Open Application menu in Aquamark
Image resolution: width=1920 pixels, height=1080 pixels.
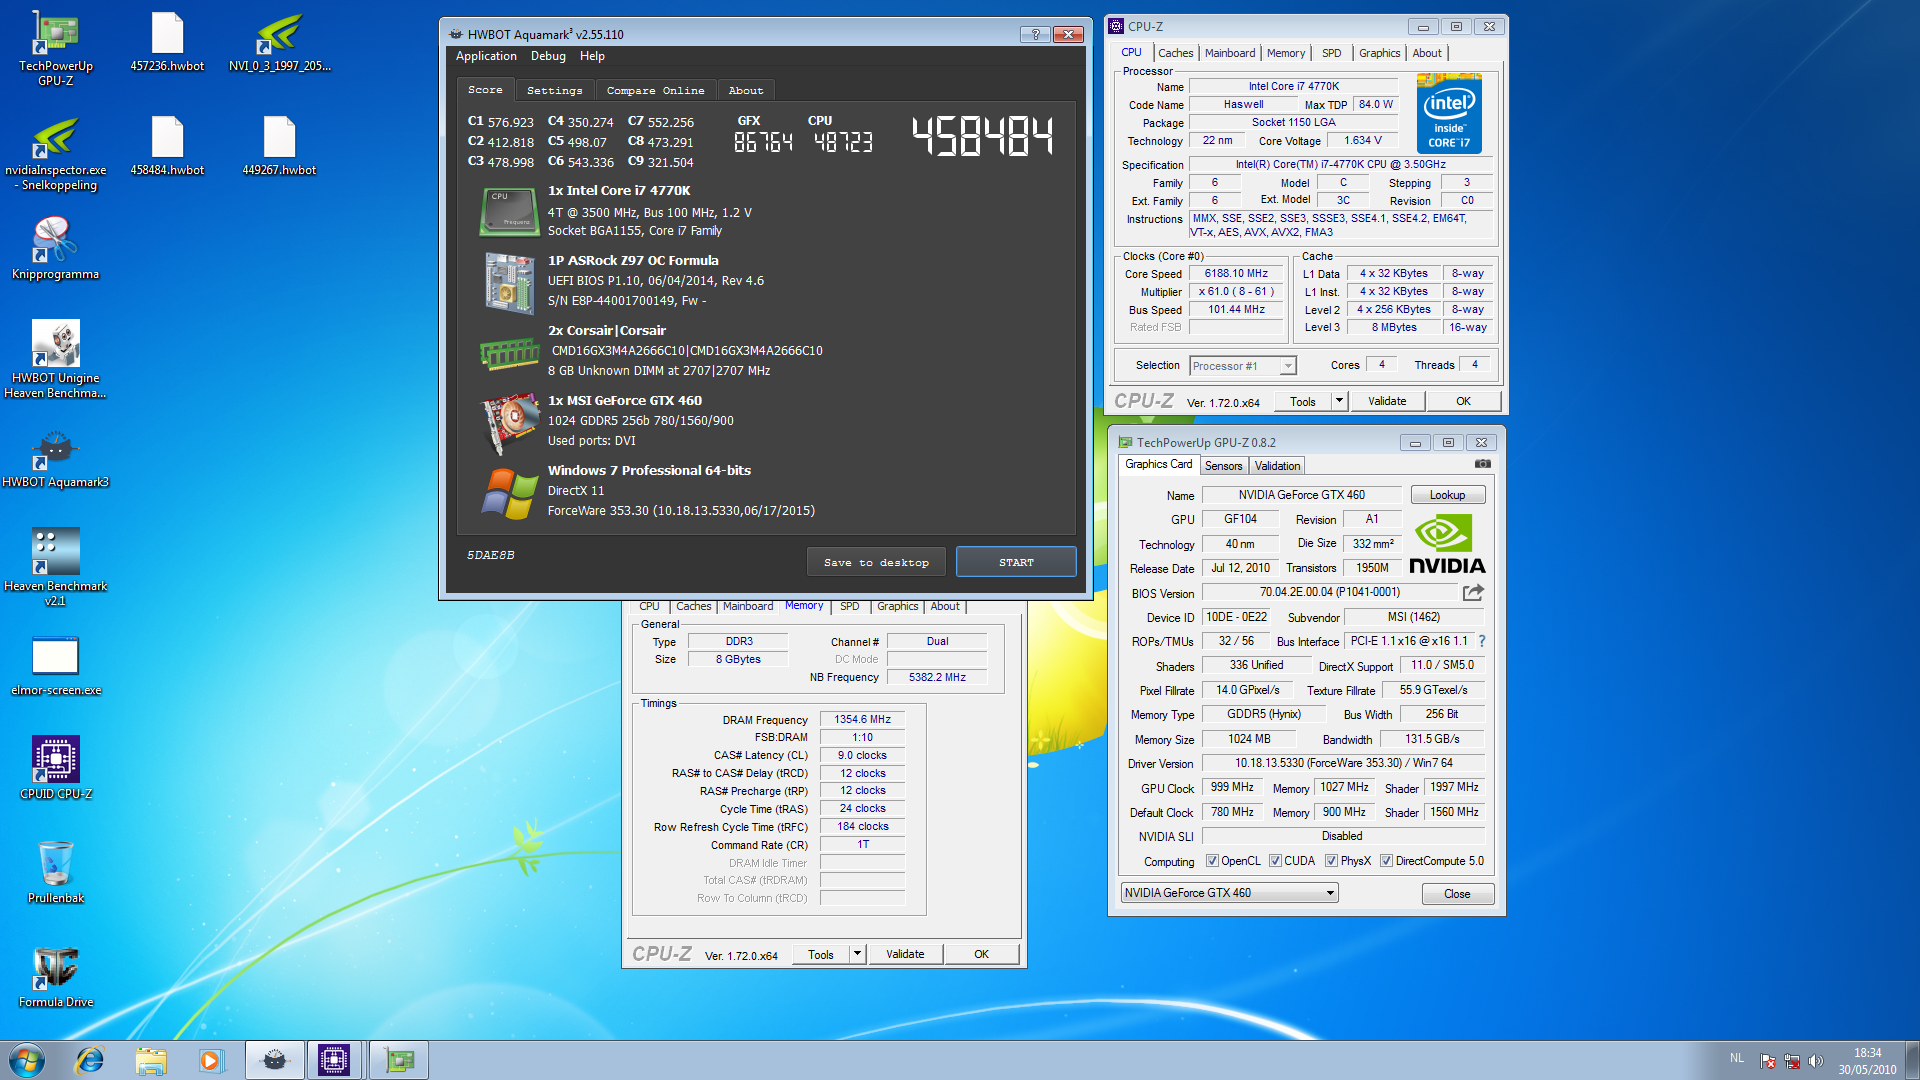(486, 56)
